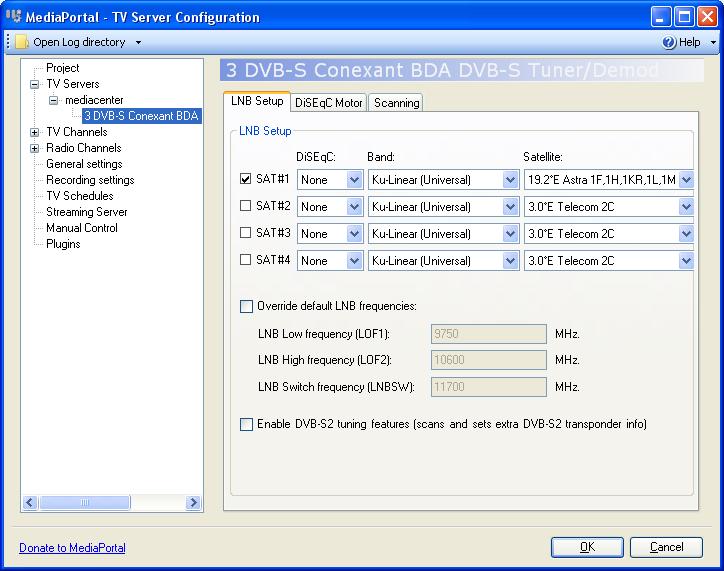
Task: Switch to the DiSEqC Motor tab
Action: coord(329,102)
